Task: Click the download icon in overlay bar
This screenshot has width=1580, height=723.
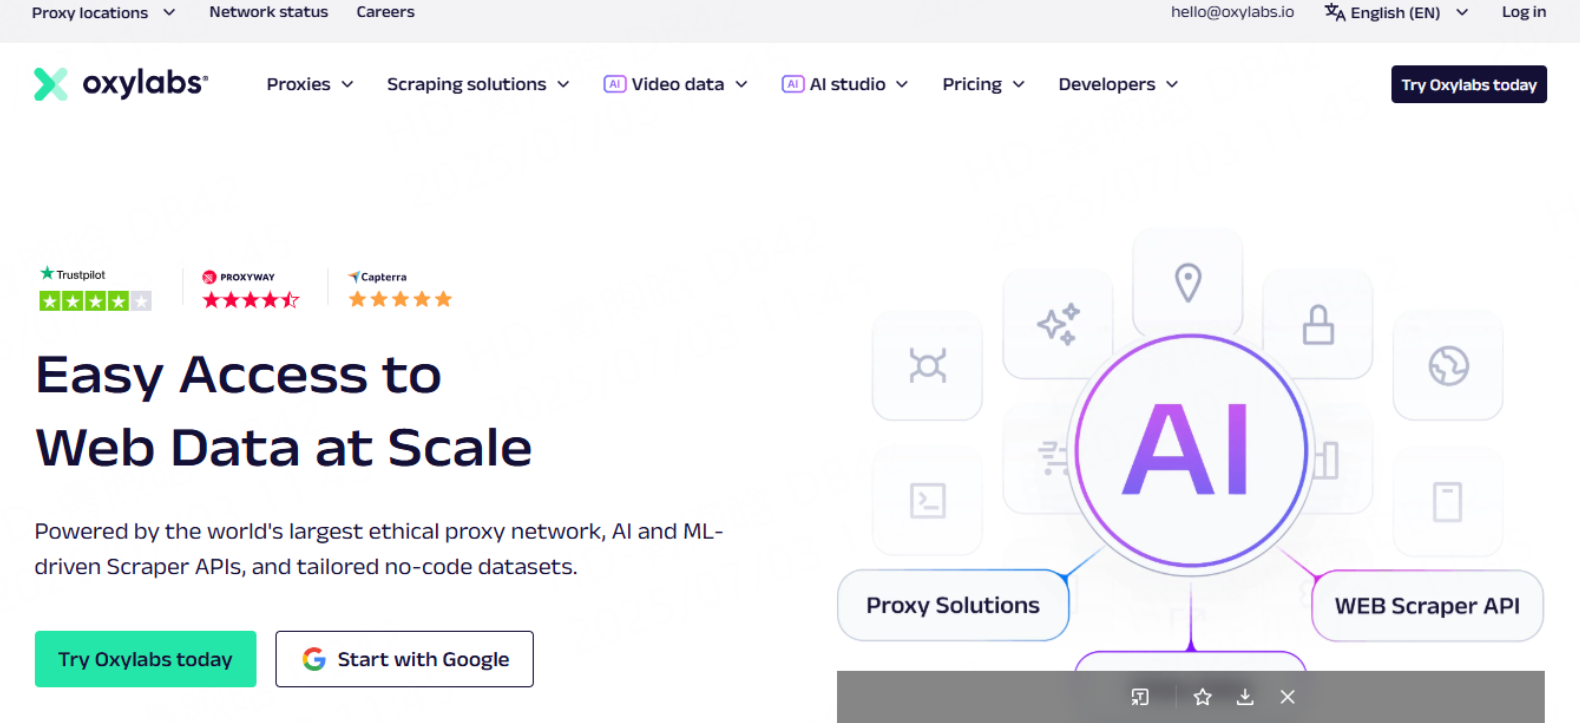Action: pyautogui.click(x=1245, y=697)
